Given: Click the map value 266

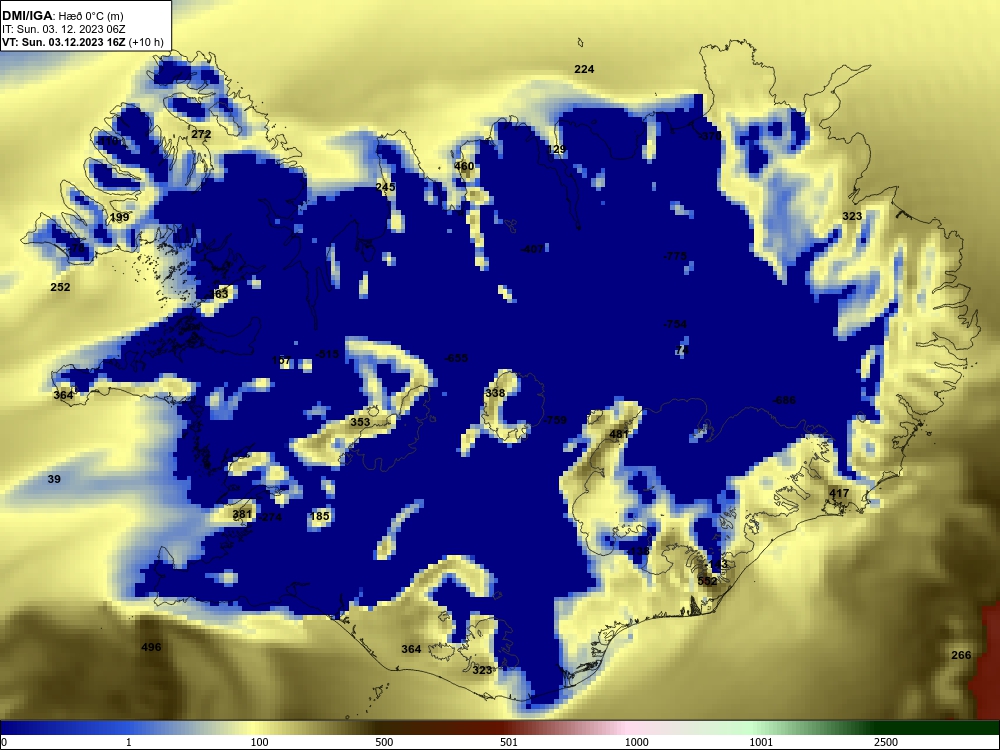Looking at the screenshot, I should [x=961, y=655].
